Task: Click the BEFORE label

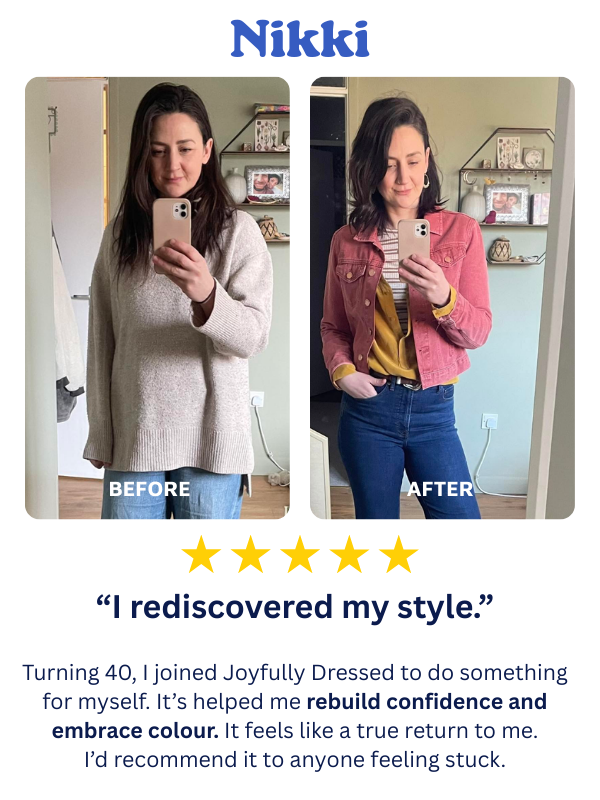Action: (149, 489)
